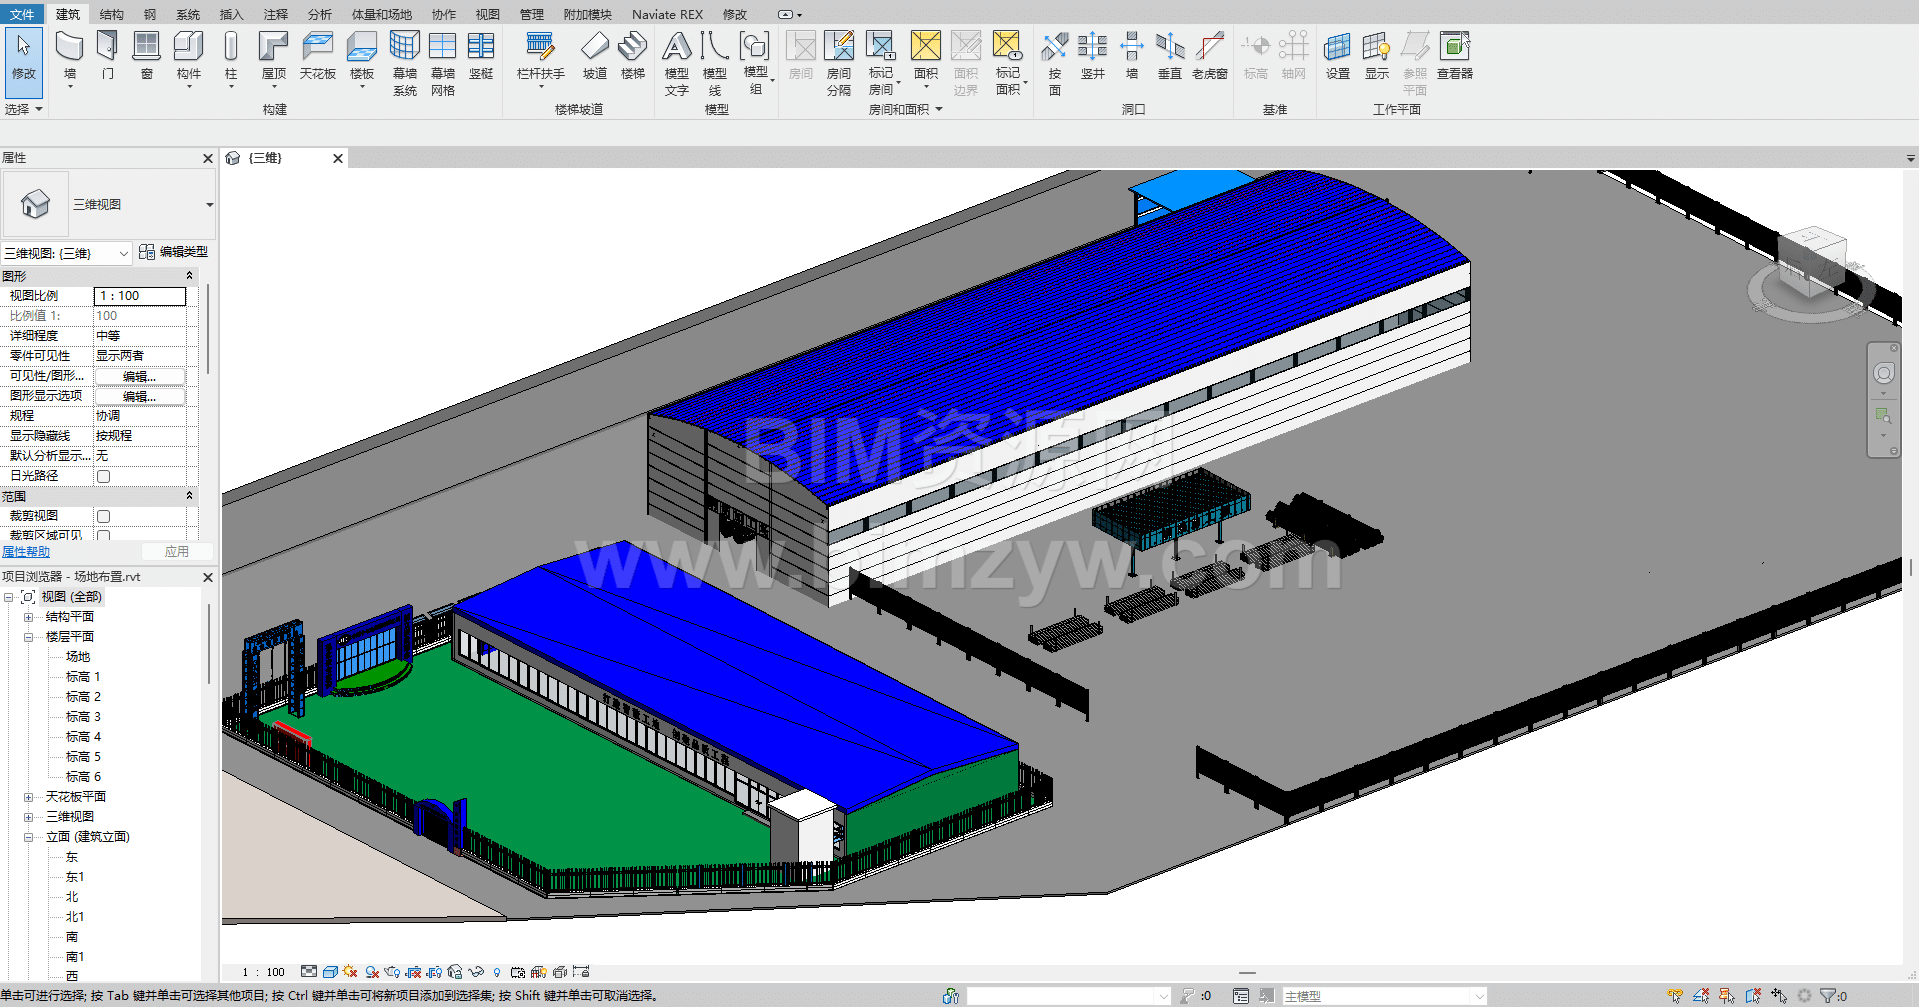Screen dimensions: 1919x1007
Task: Expand the 天花板平面 tree node
Action: pyautogui.click(x=28, y=797)
